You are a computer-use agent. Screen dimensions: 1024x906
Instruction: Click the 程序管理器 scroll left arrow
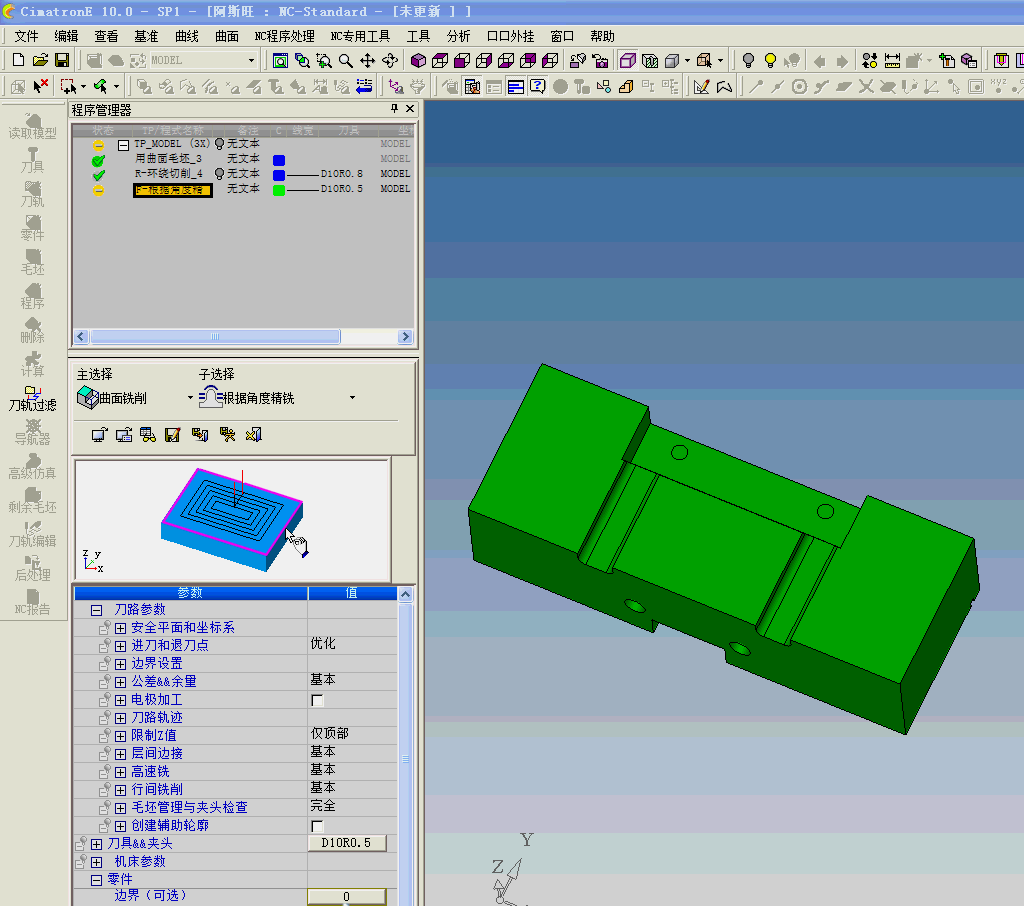82,336
